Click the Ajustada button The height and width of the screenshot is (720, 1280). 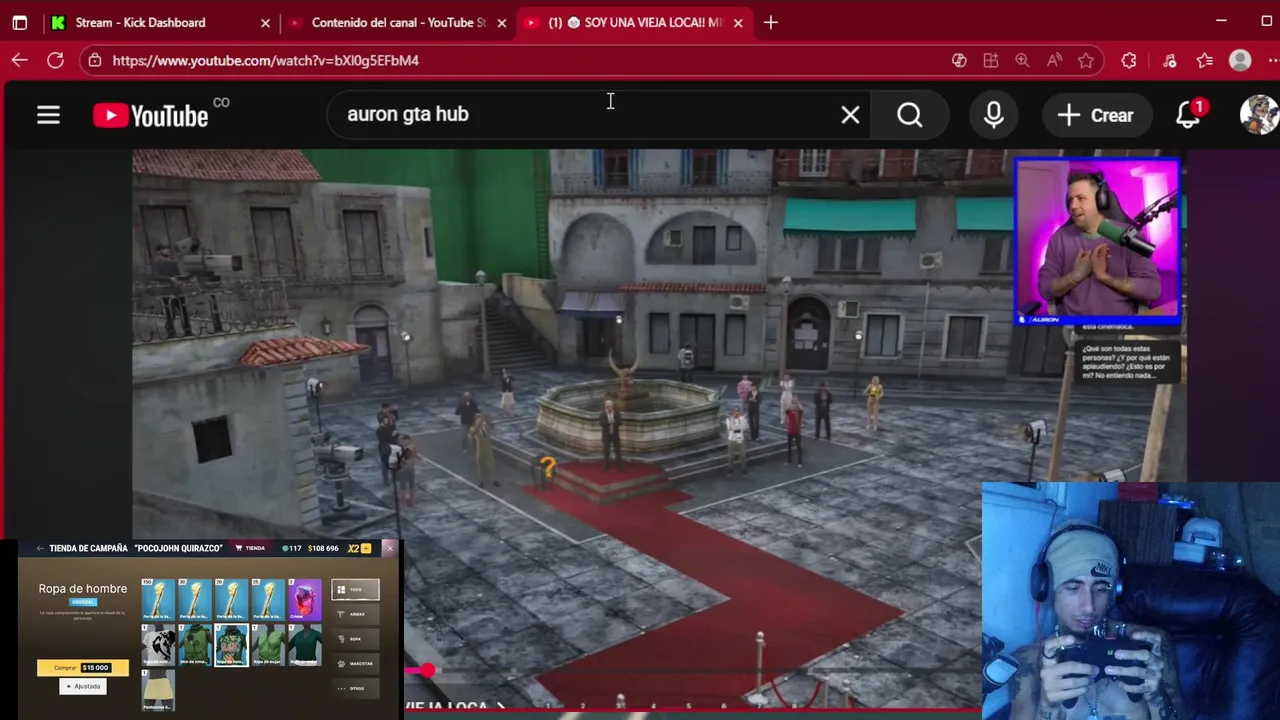coord(83,686)
